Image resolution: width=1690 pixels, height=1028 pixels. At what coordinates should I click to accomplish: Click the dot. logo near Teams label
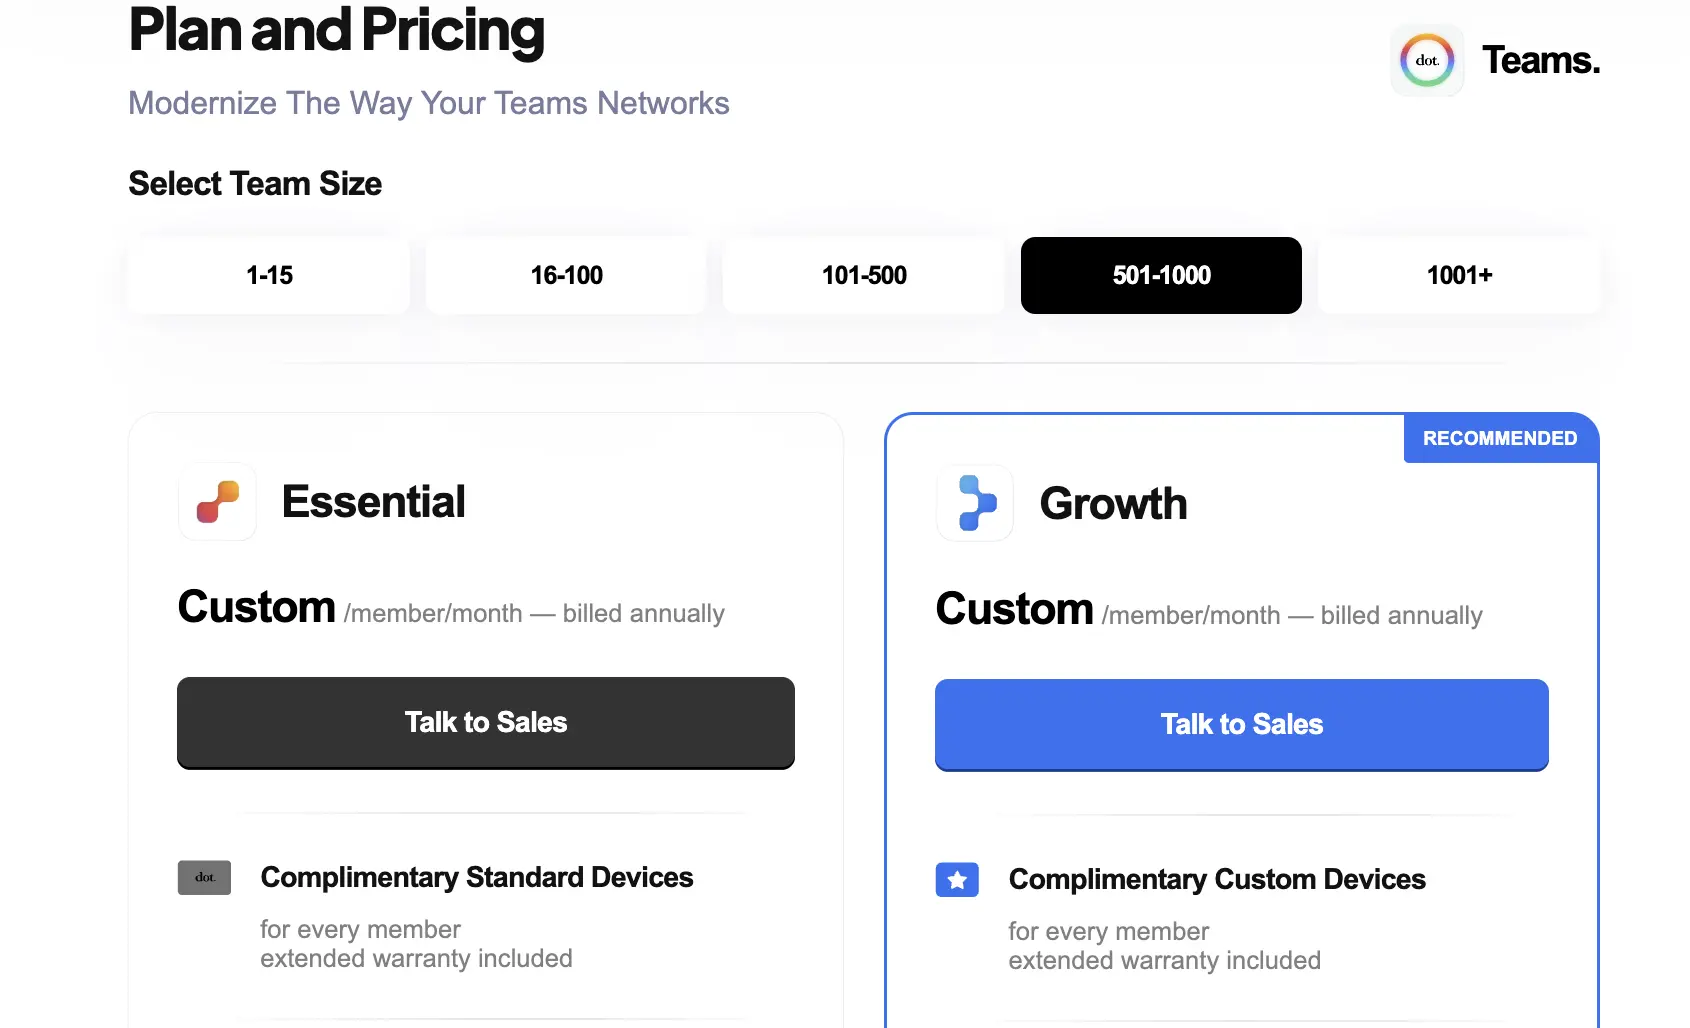pos(1426,60)
